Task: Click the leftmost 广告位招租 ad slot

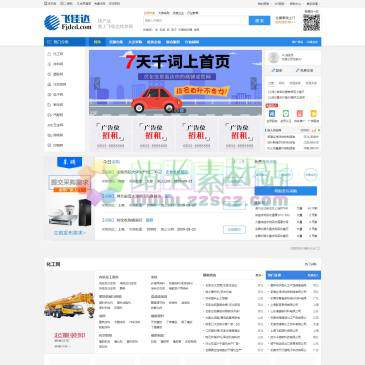Action: pyautogui.click(x=110, y=135)
